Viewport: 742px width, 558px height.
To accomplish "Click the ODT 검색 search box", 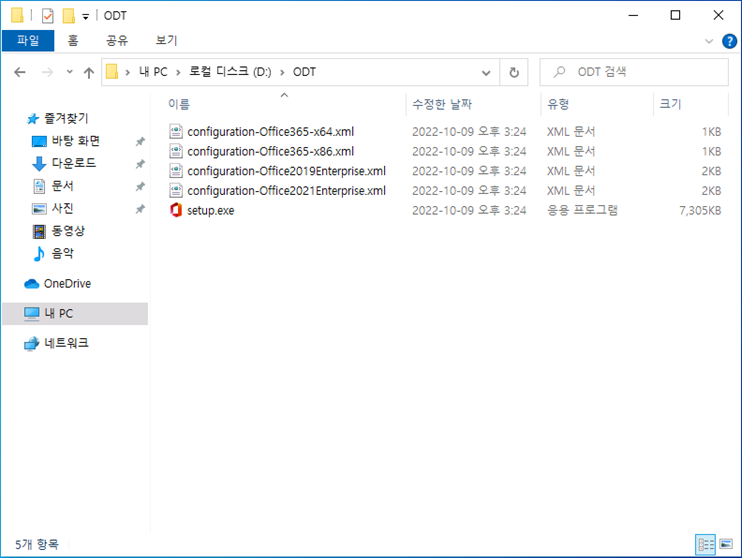I will [634, 72].
